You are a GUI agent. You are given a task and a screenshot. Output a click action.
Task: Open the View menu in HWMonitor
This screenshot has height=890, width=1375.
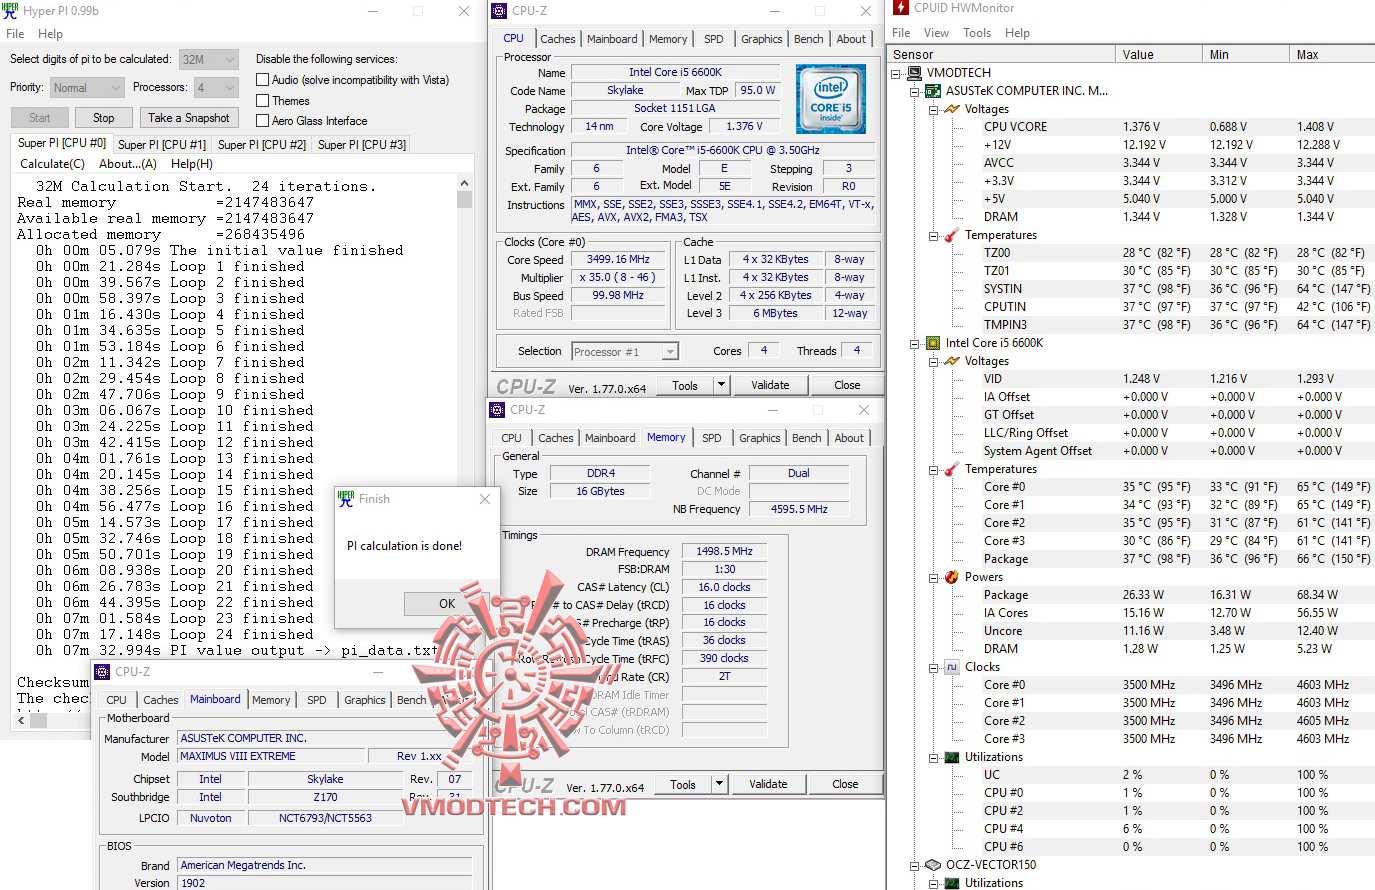936,32
